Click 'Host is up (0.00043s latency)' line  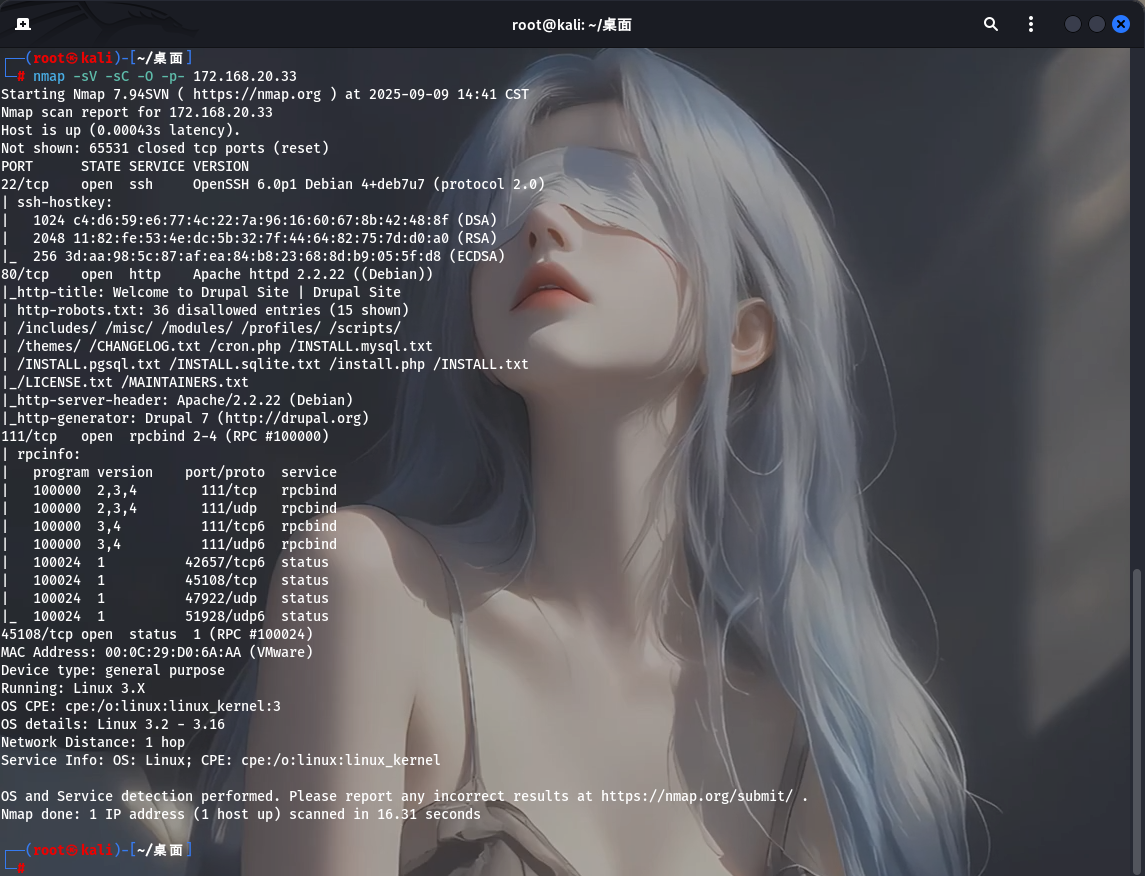(x=120, y=131)
